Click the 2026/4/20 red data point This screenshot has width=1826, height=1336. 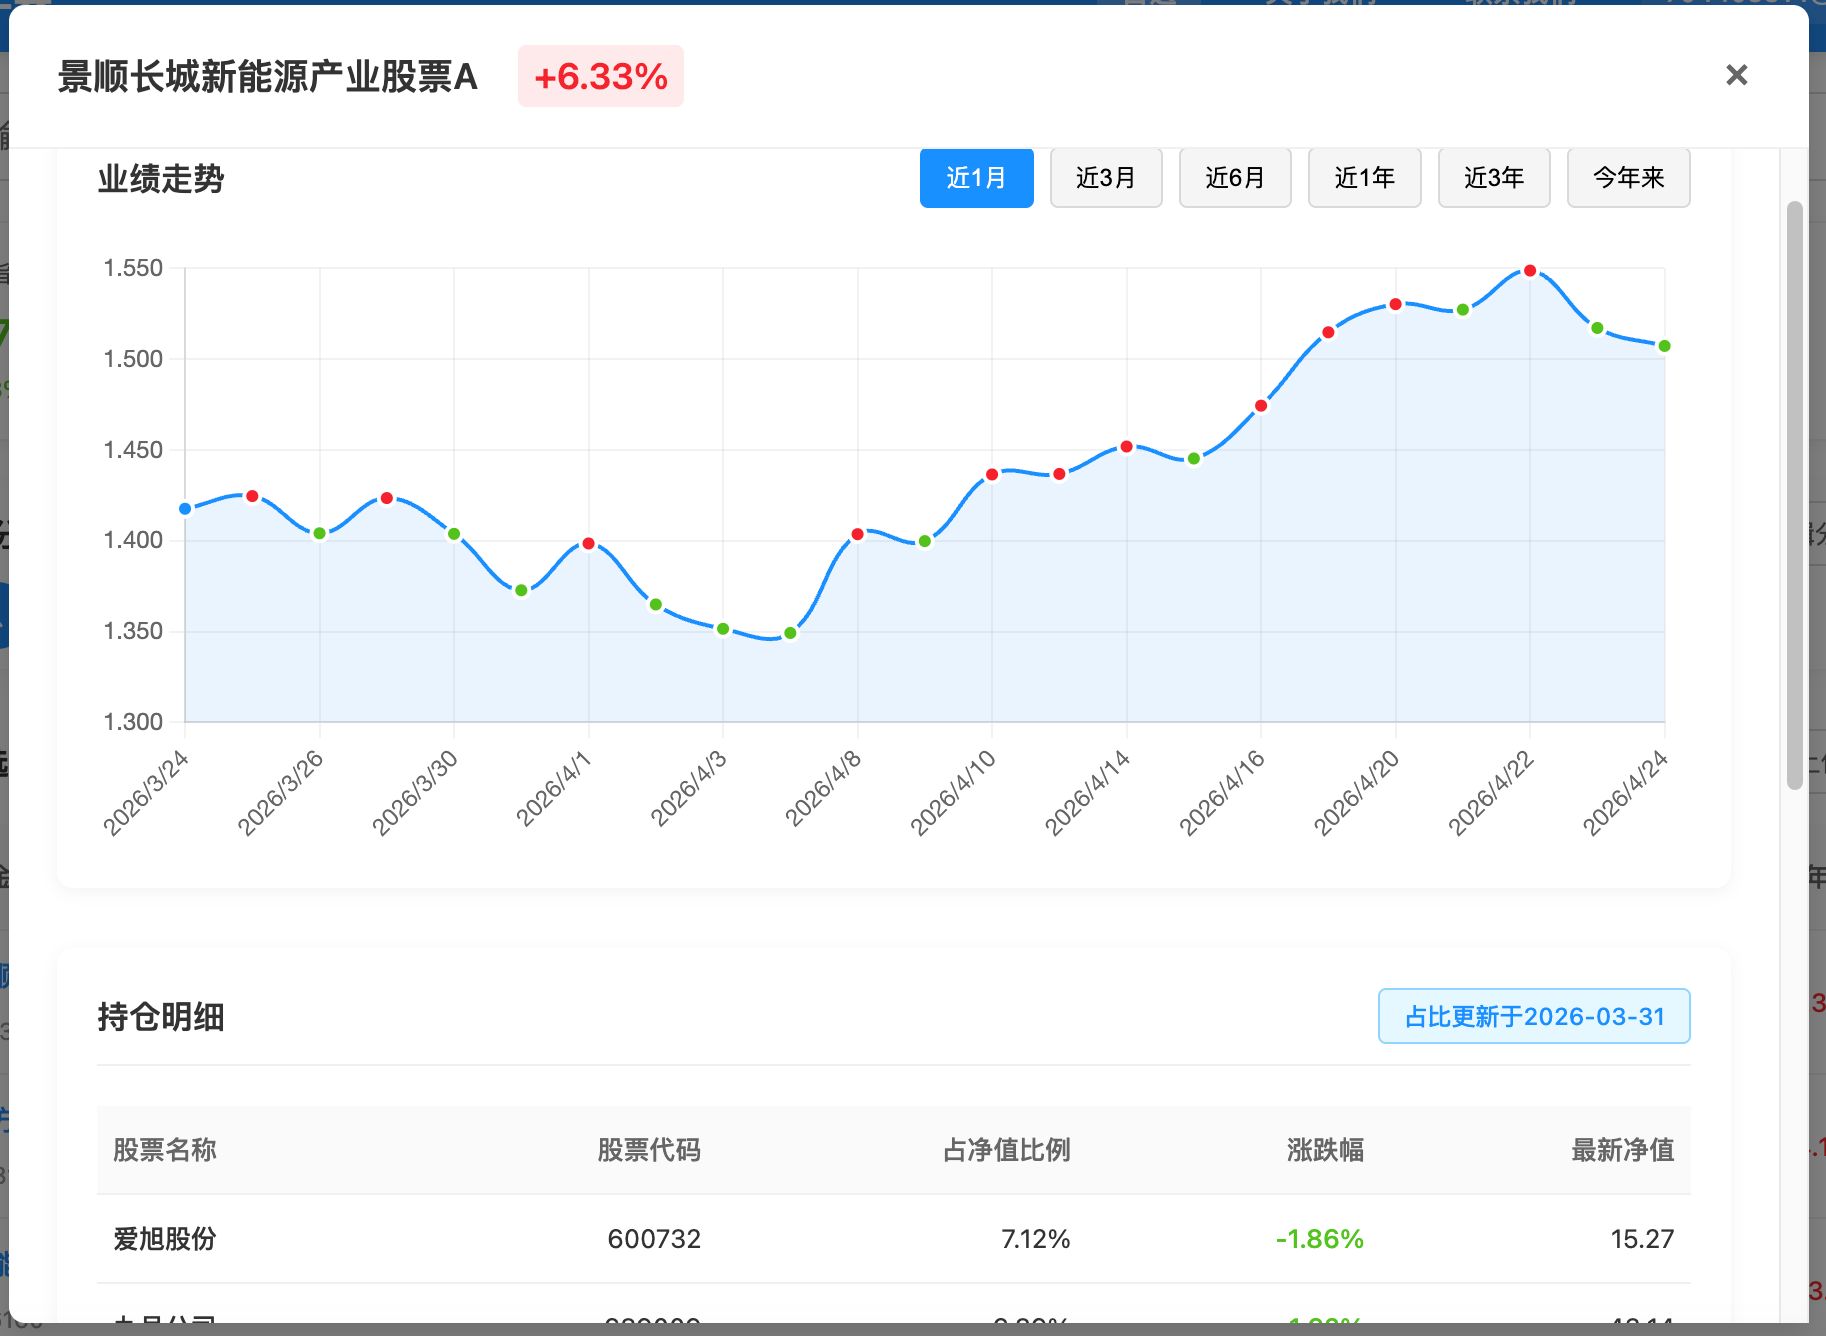coord(1395,304)
